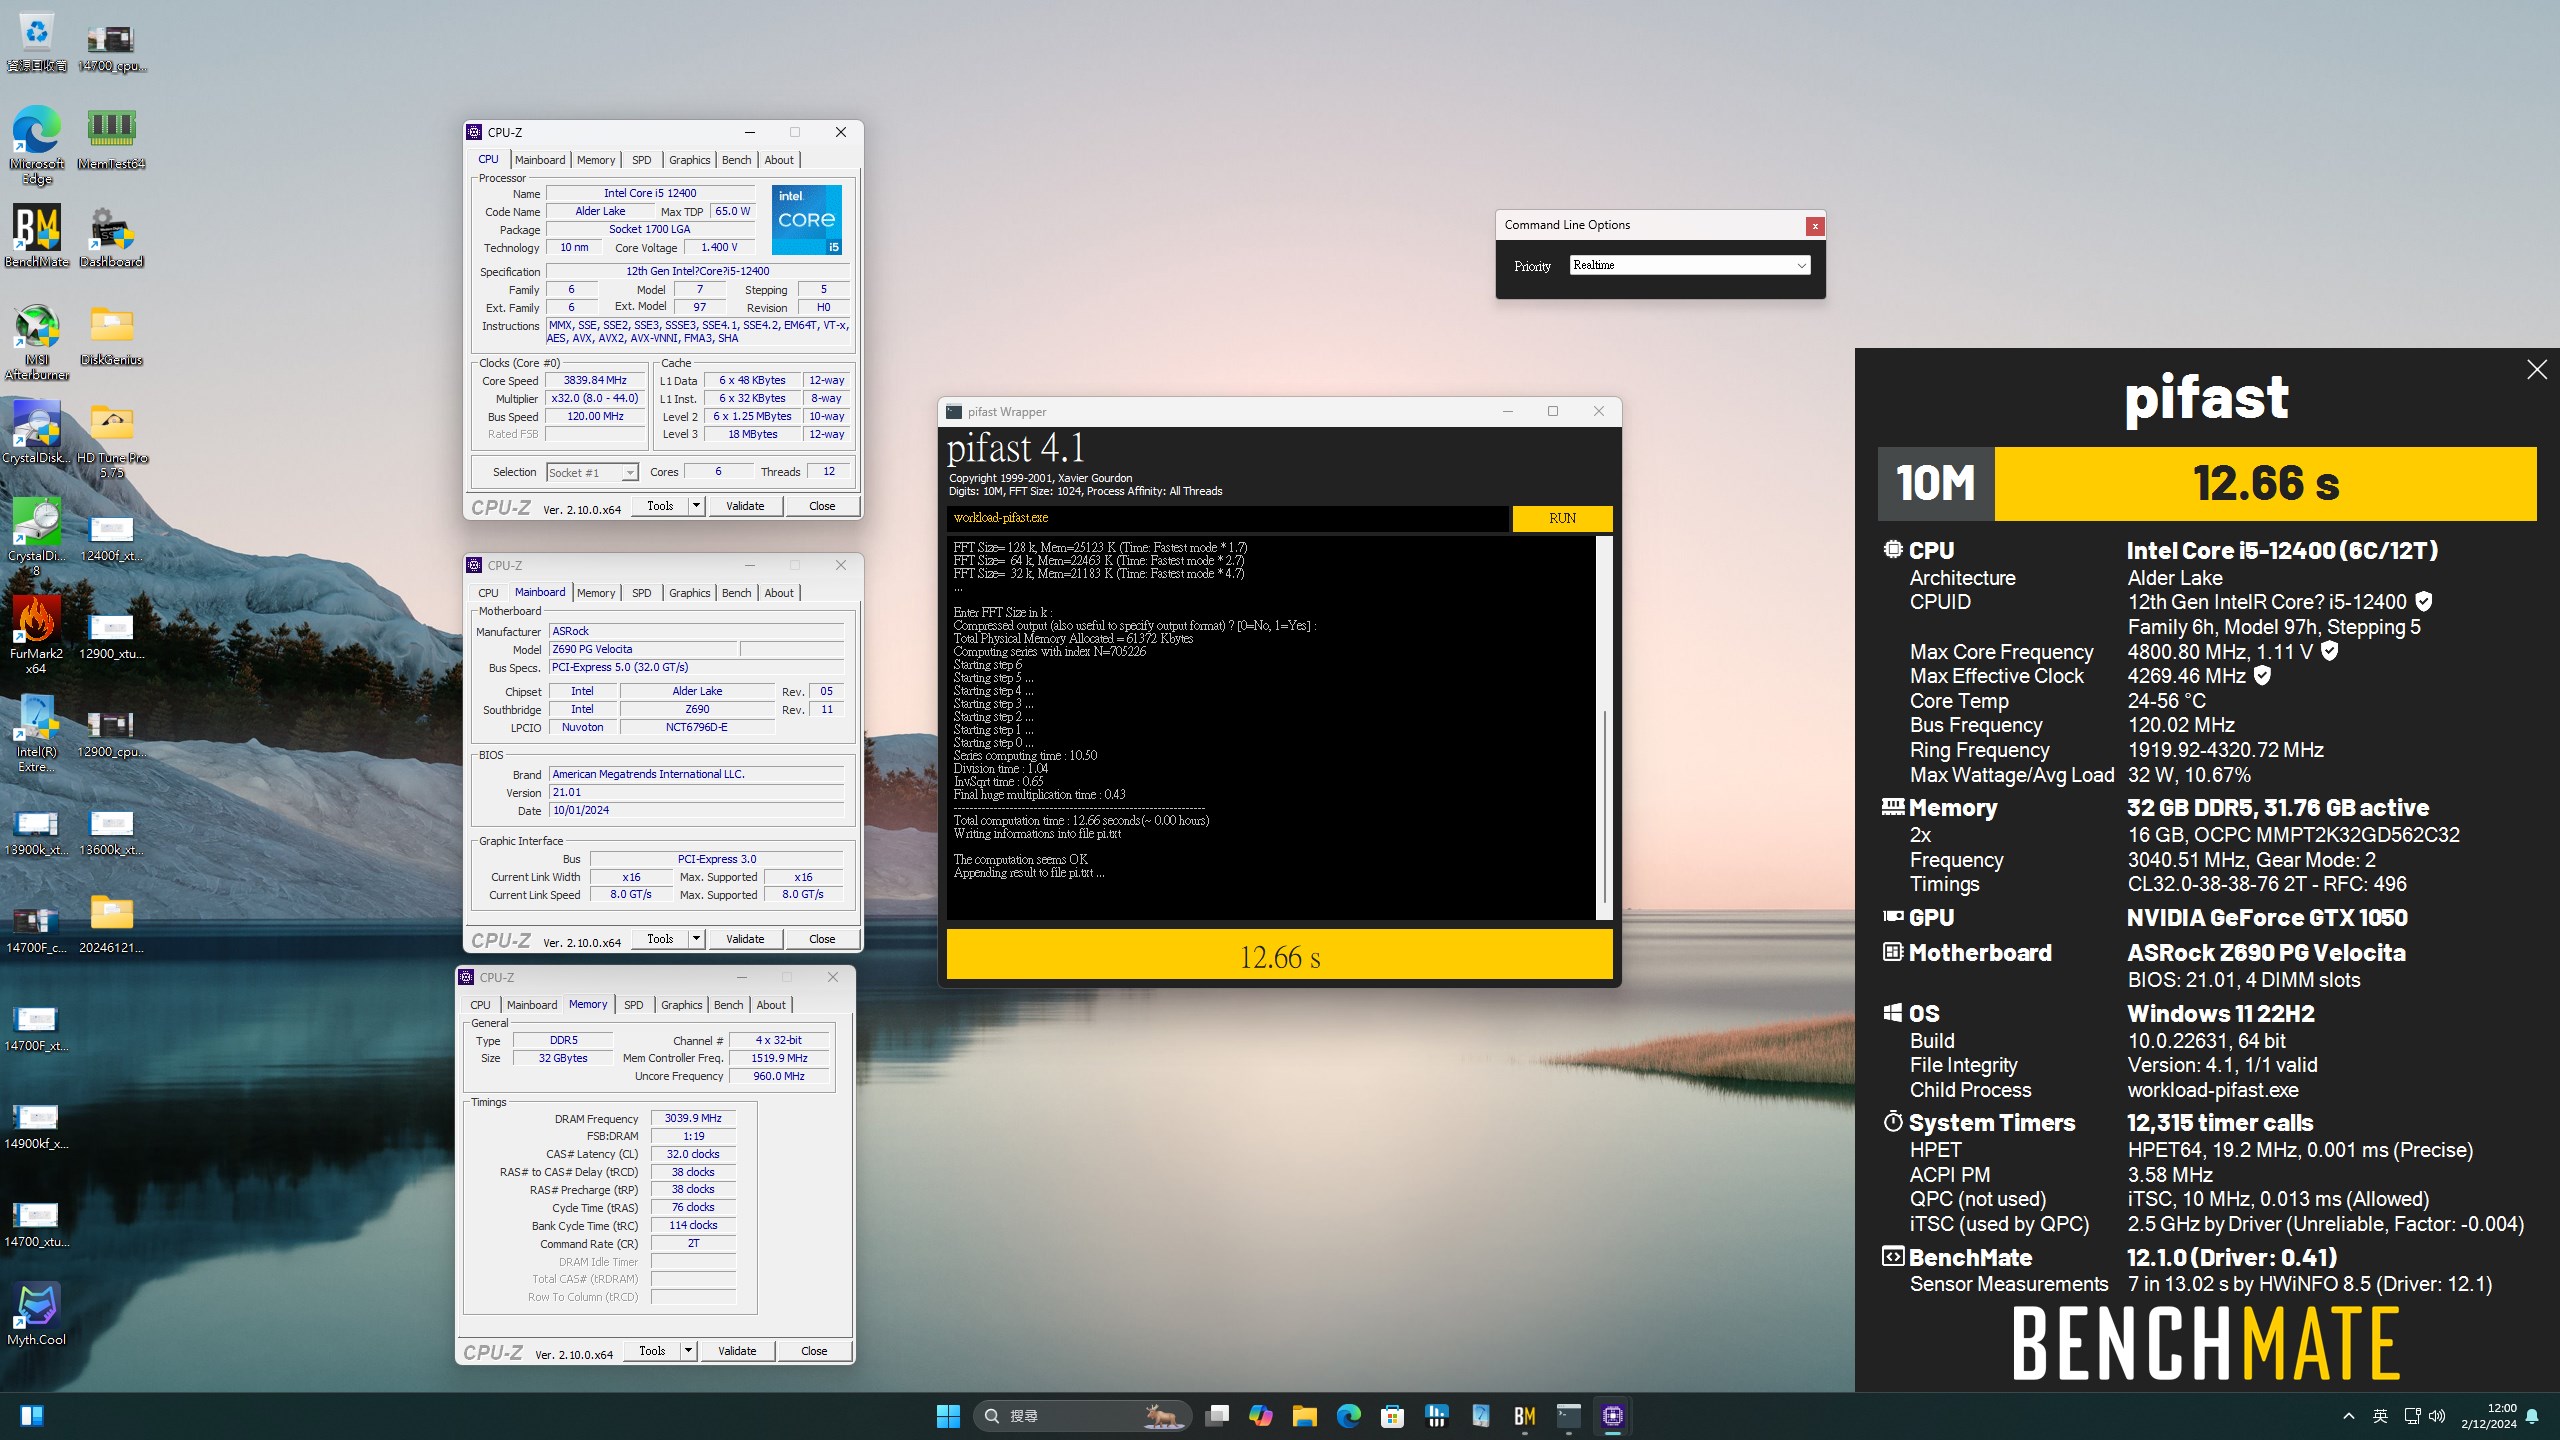Click the 12.66 s result bar in pifast
Viewport: 2560px width, 1440px height.
pyautogui.click(x=1279, y=956)
